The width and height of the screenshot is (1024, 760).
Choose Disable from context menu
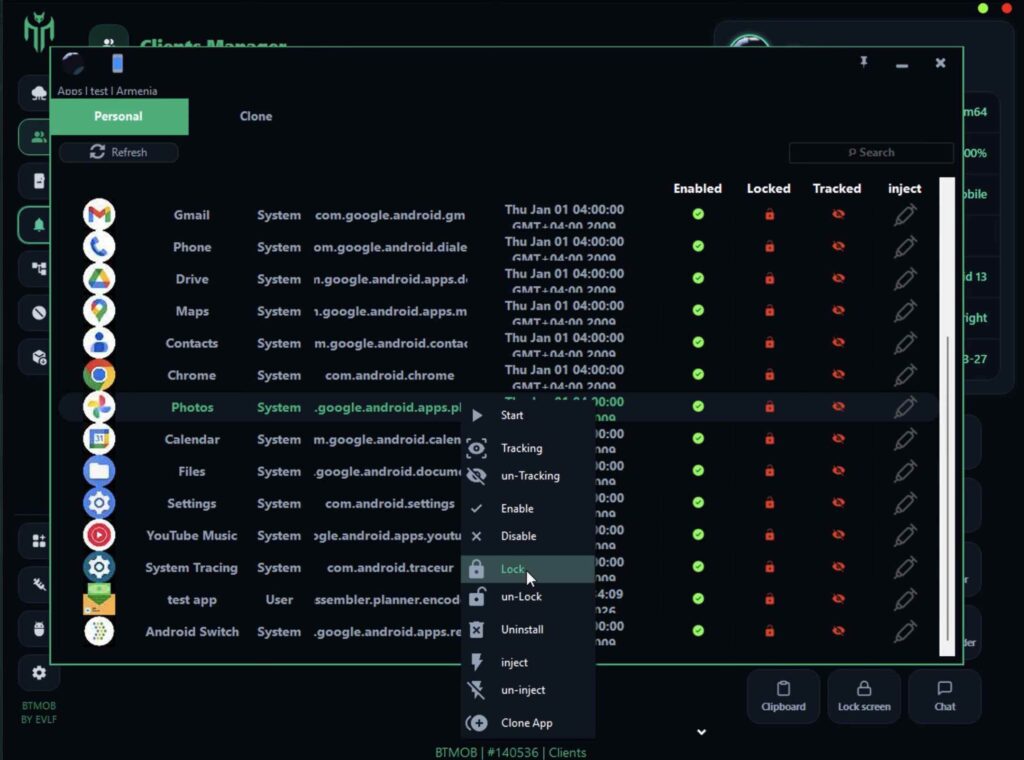point(528,536)
